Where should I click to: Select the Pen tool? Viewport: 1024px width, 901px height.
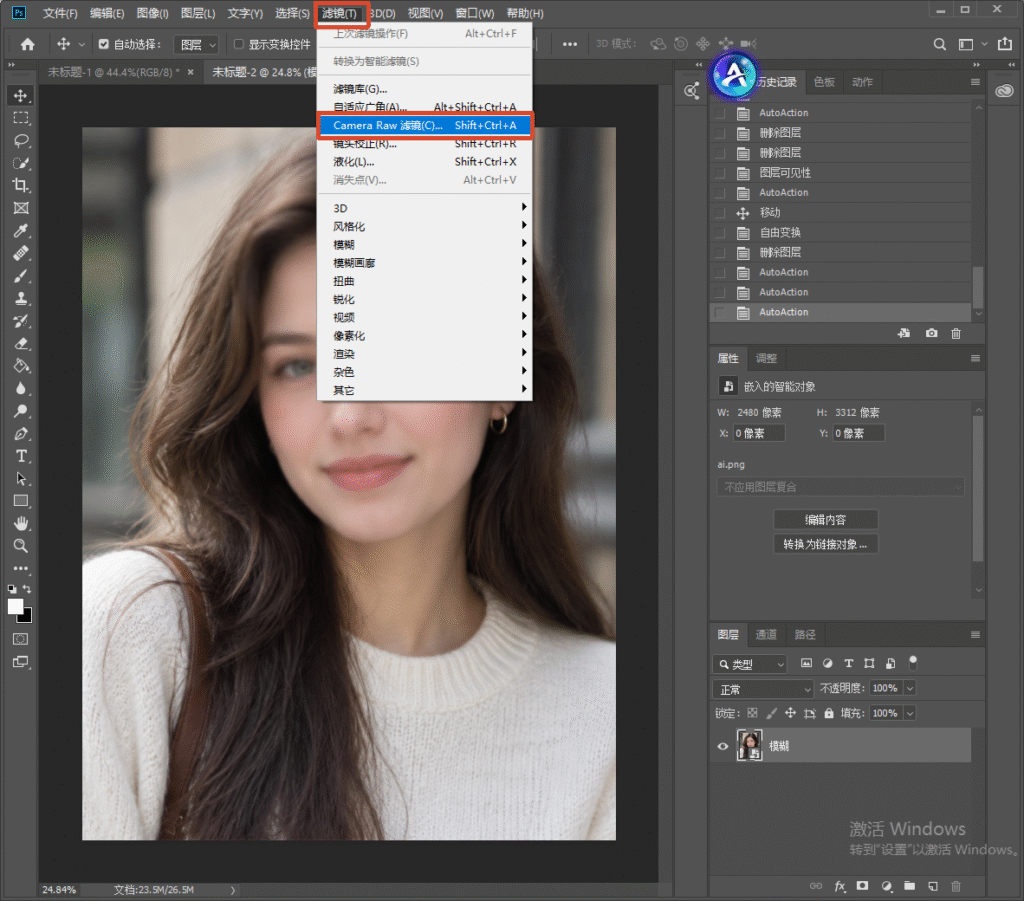pyautogui.click(x=21, y=434)
